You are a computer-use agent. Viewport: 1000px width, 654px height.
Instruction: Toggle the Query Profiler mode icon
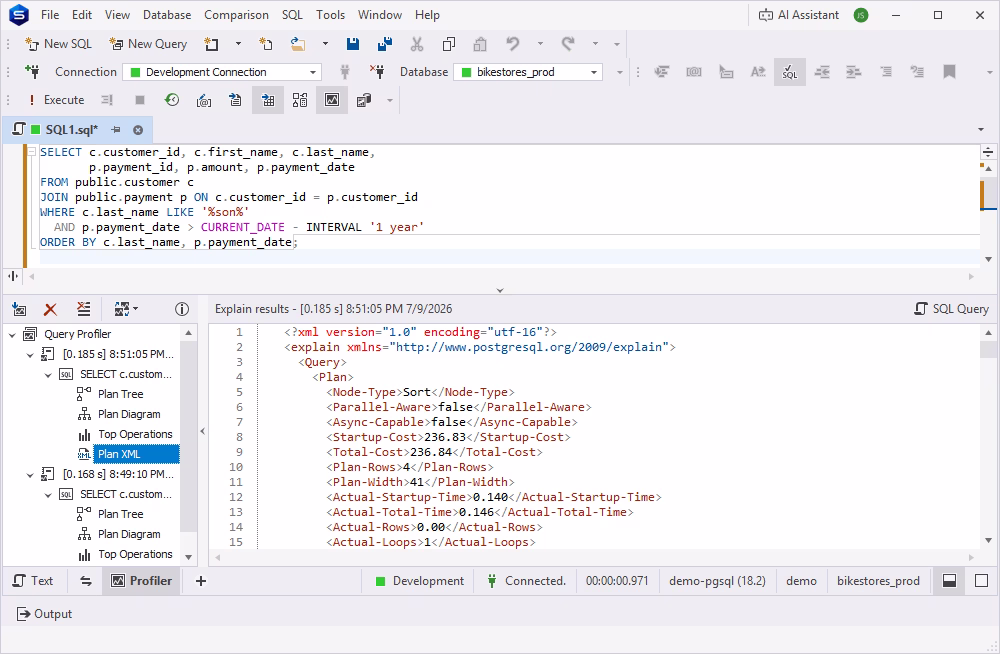point(332,100)
